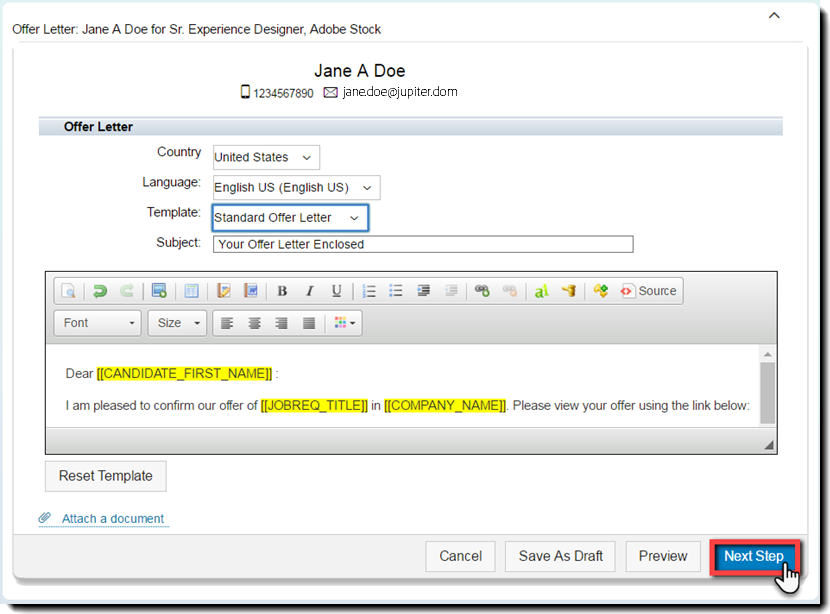Toggle center alignment for the text

253,322
